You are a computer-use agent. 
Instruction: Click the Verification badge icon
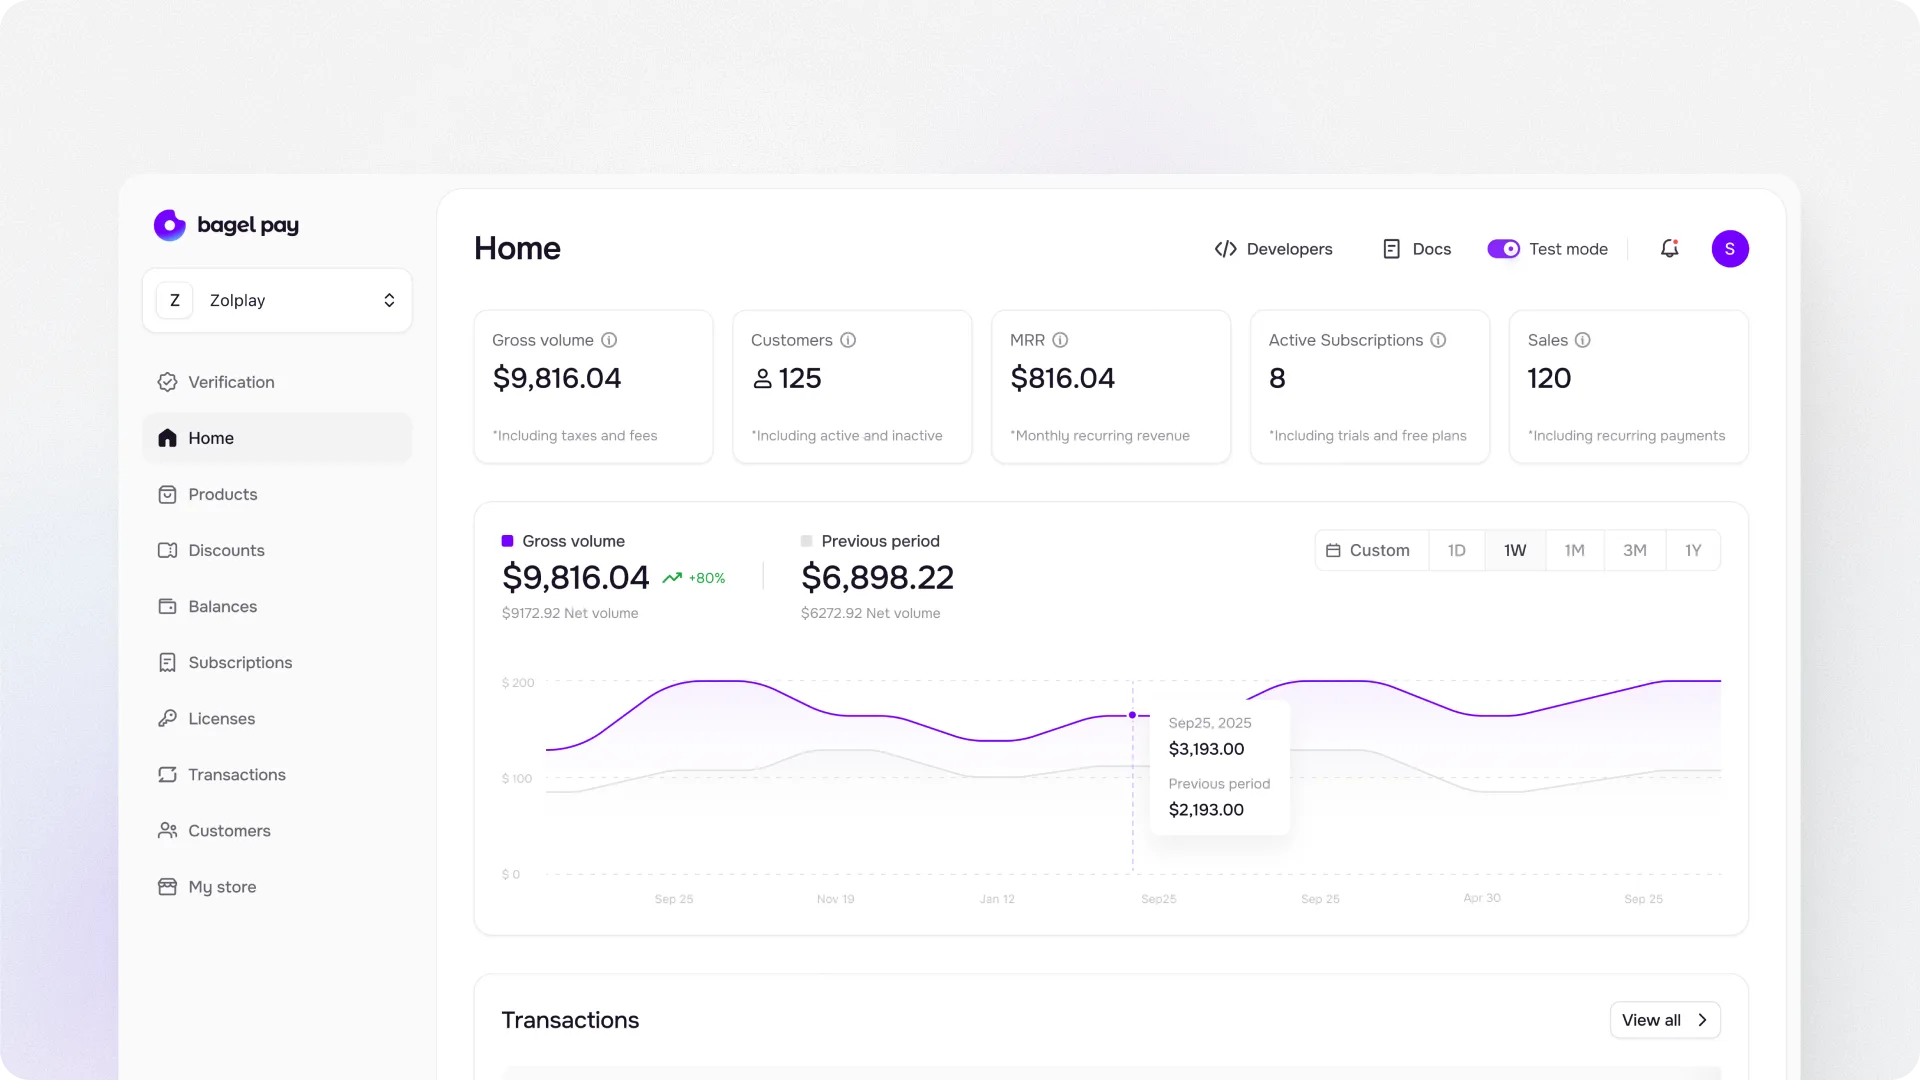tap(167, 382)
